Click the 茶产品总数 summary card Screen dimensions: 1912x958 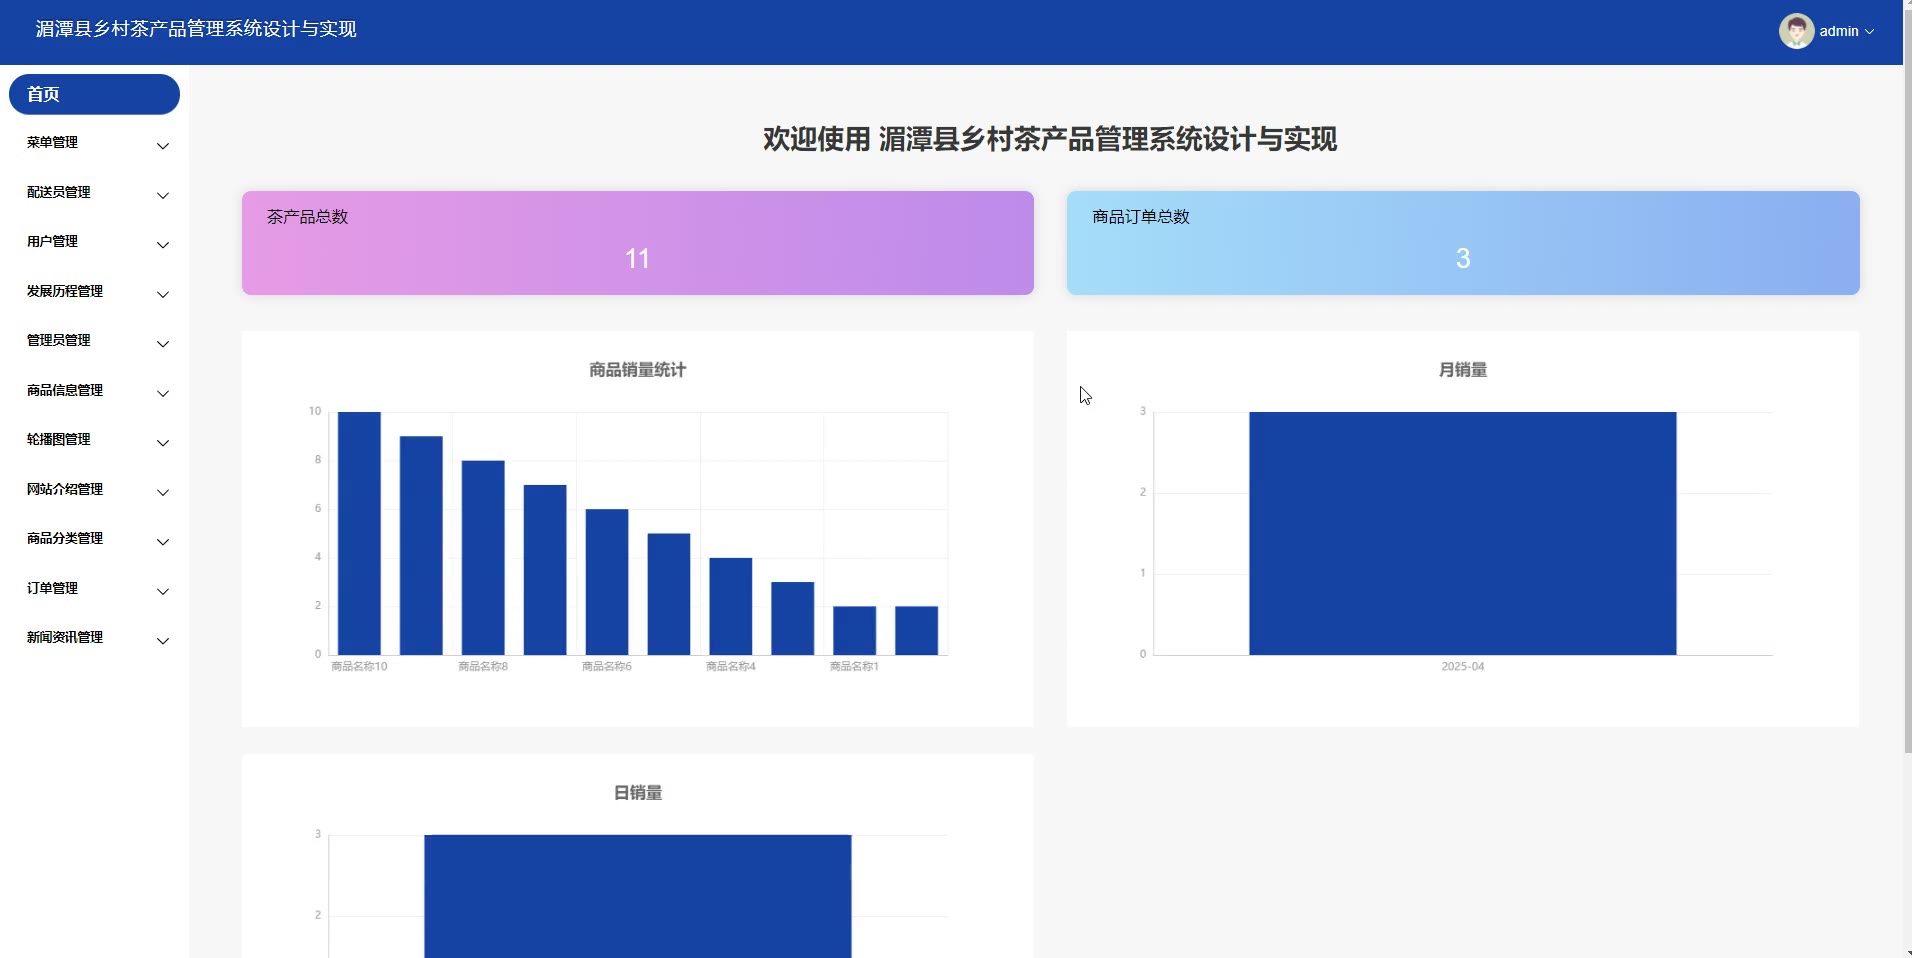[638, 243]
